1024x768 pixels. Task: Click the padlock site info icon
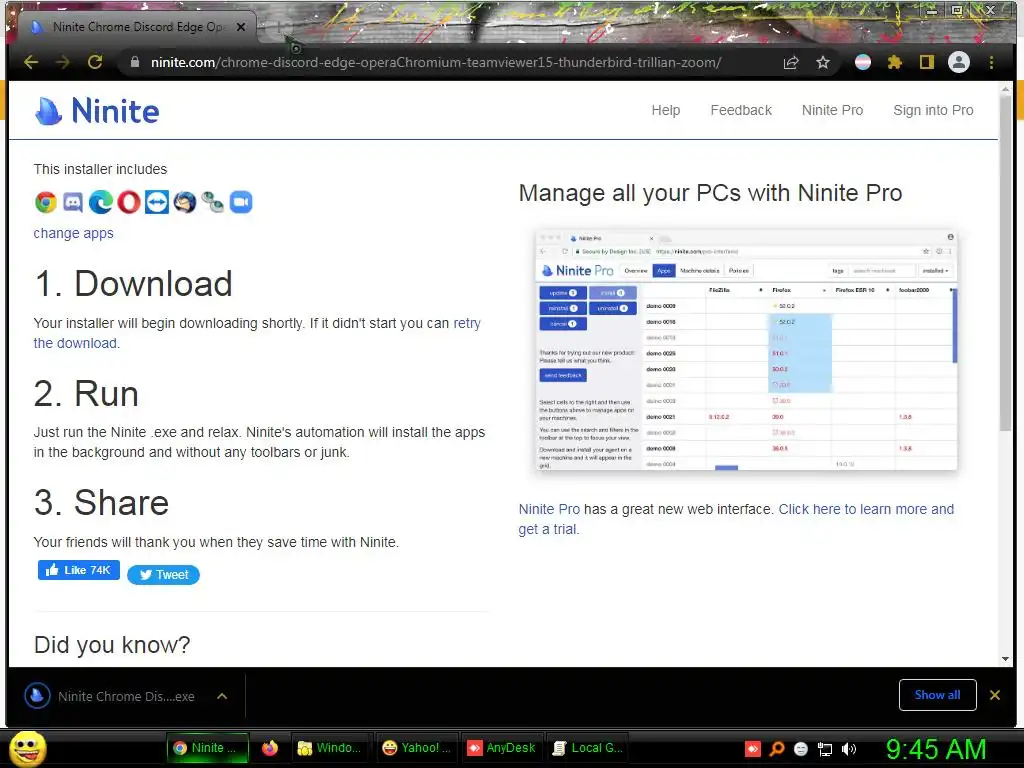click(x=135, y=63)
